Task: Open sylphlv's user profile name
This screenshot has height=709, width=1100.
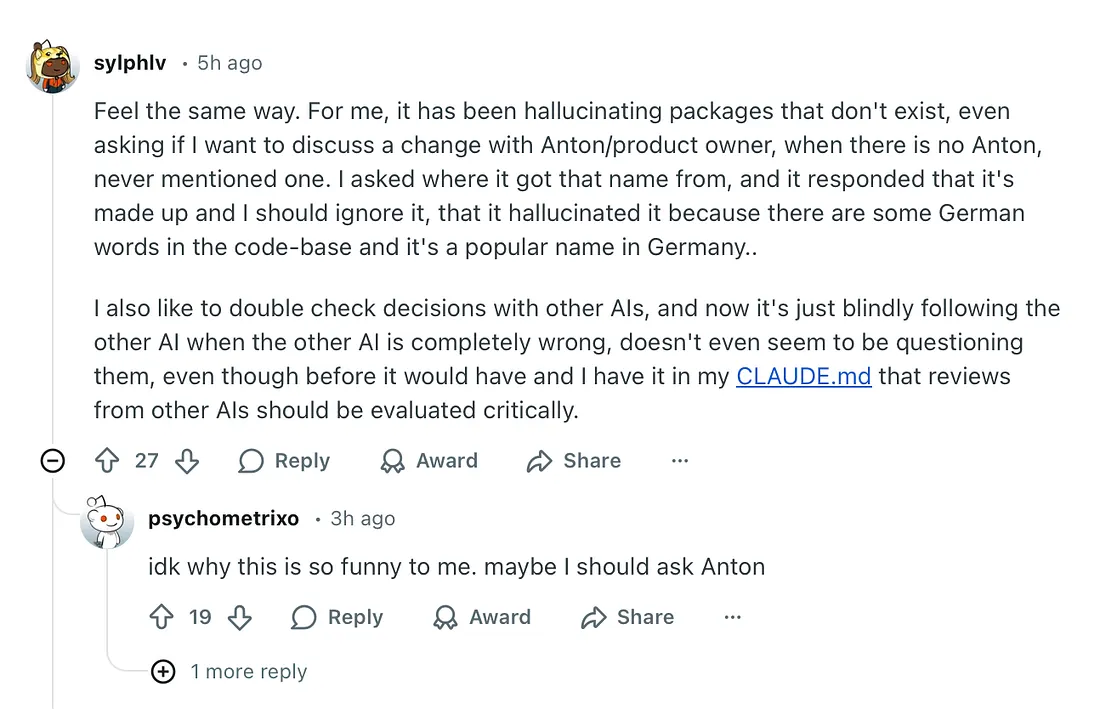Action: [x=130, y=63]
